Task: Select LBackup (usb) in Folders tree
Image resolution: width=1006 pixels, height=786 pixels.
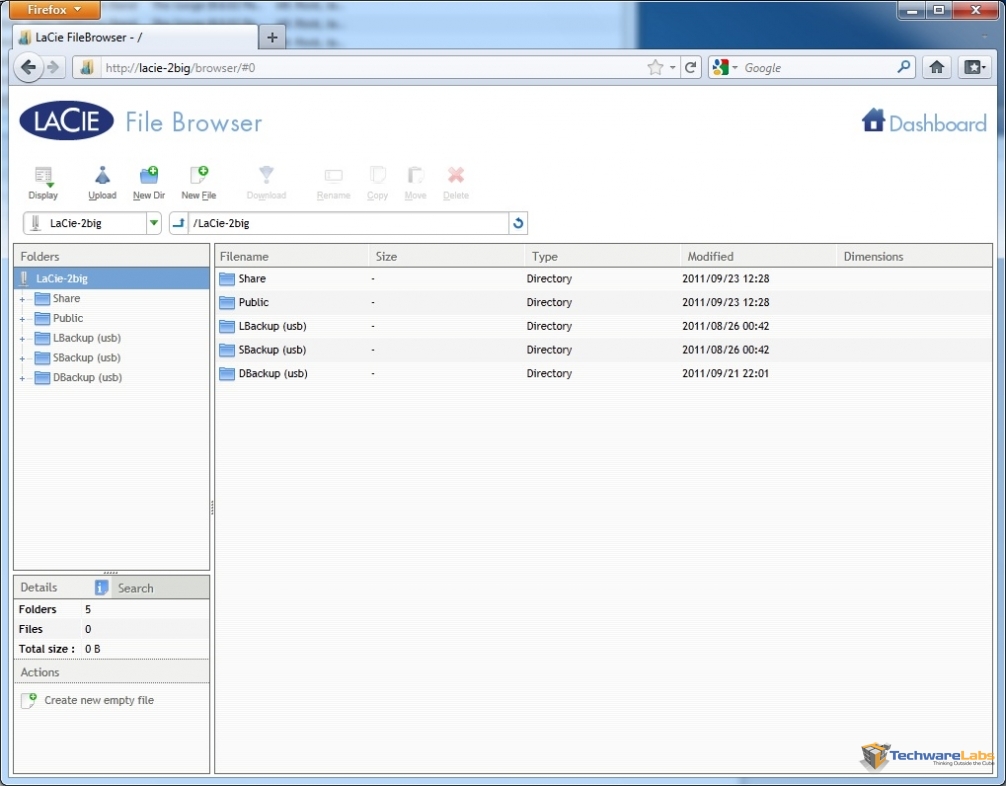Action: tap(87, 338)
